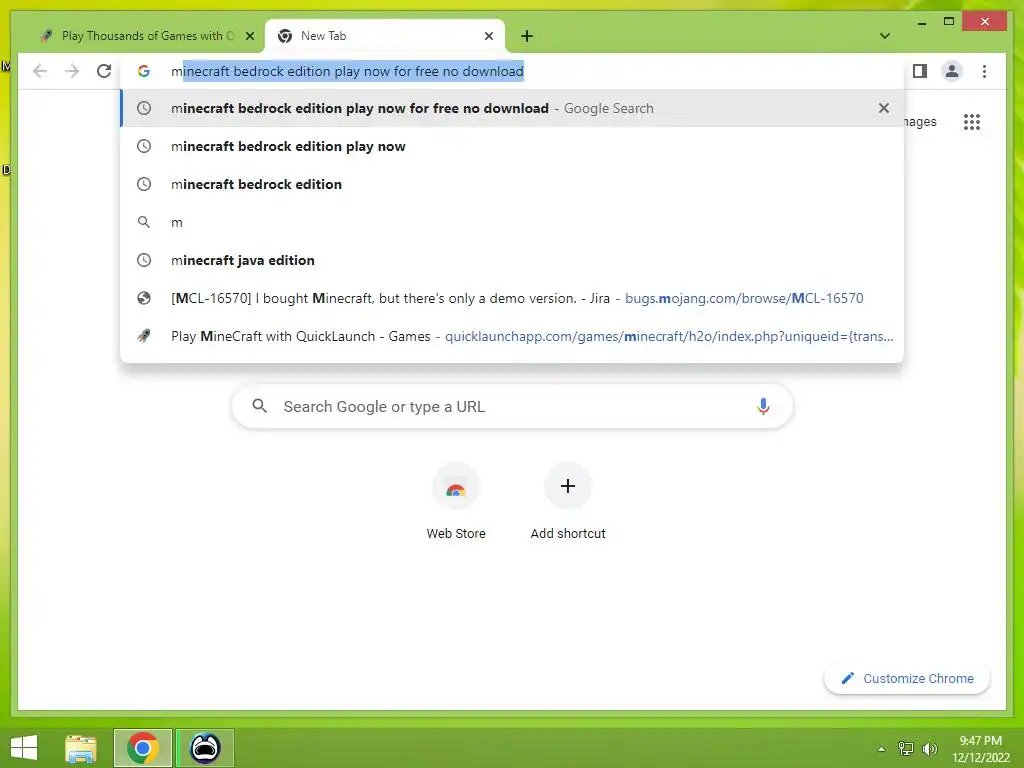
Task: Open the taskbar clock showing 9:47 PM
Action: pyautogui.click(x=980, y=748)
